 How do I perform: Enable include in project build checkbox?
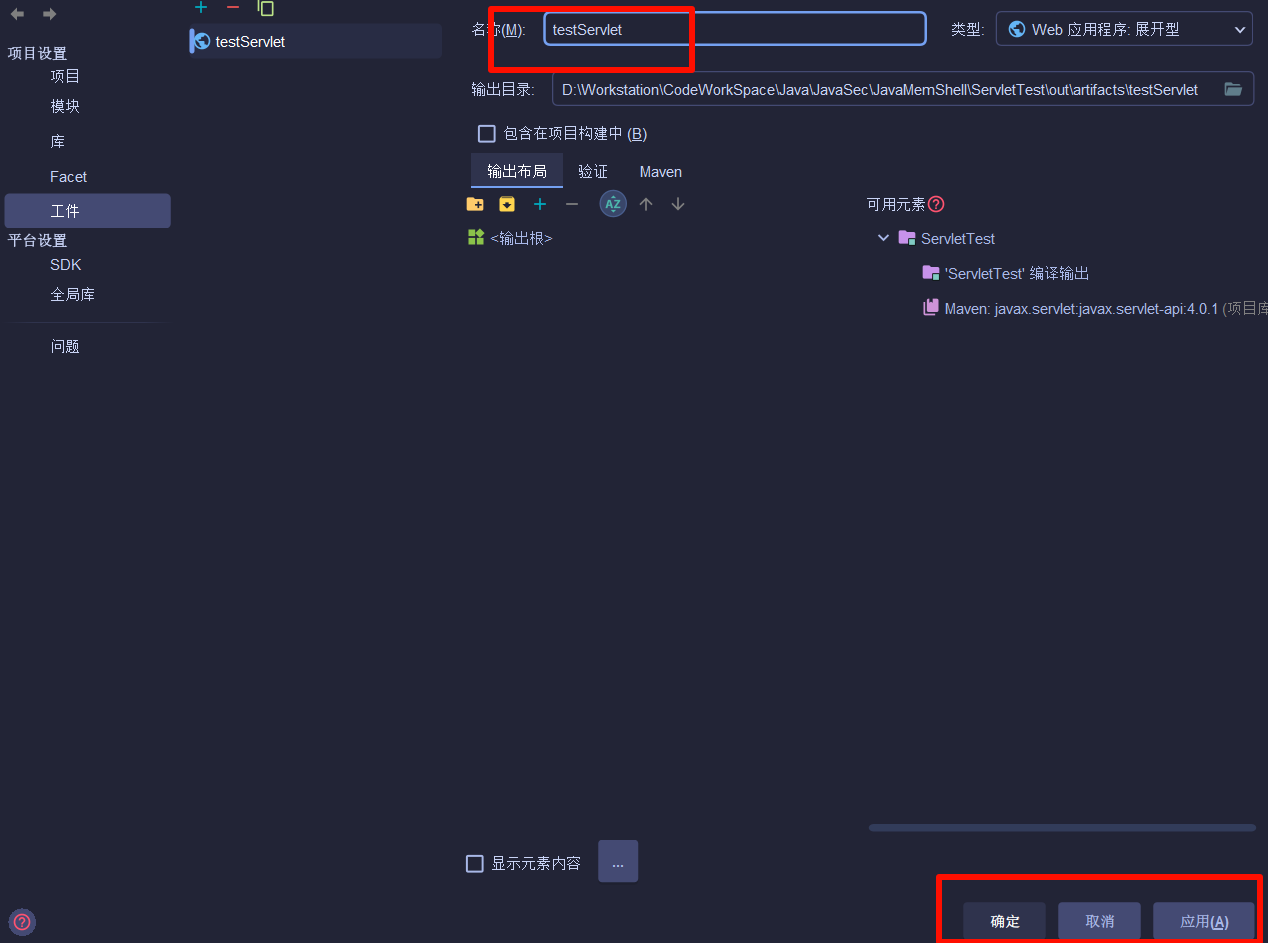click(487, 133)
